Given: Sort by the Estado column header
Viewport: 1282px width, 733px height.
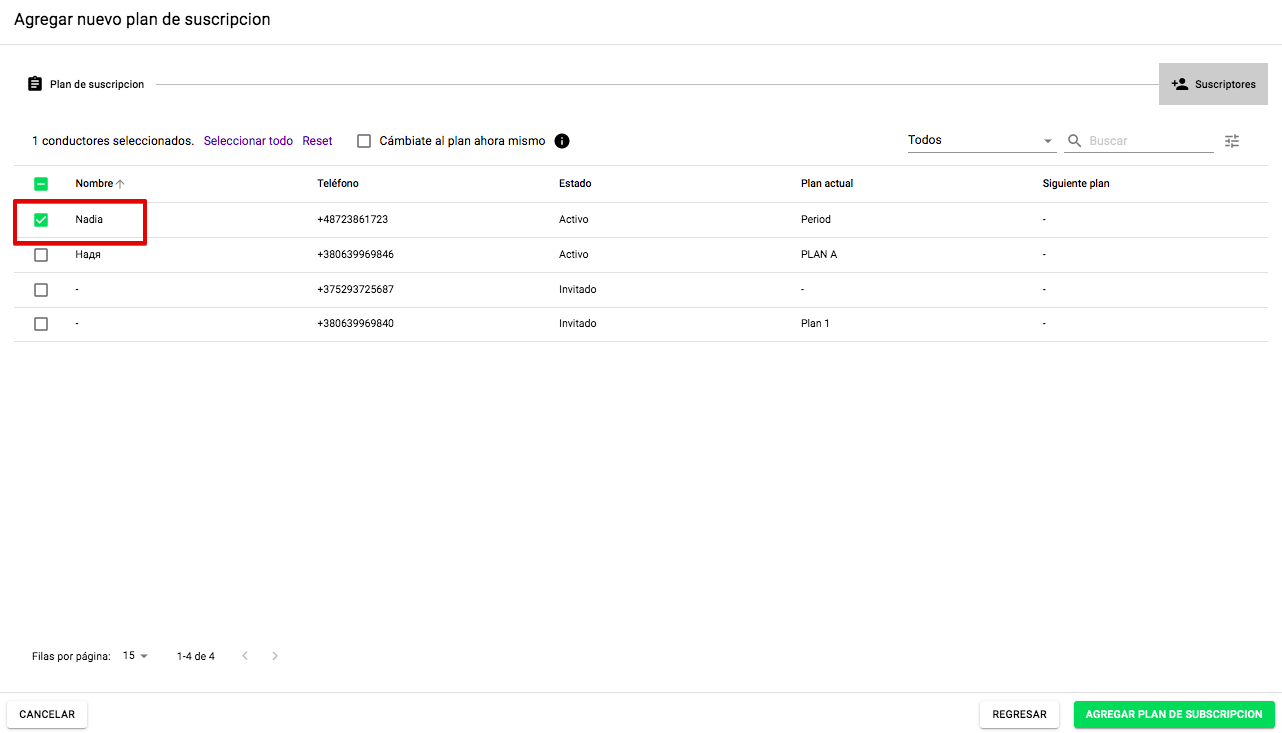Looking at the screenshot, I should pos(575,184).
